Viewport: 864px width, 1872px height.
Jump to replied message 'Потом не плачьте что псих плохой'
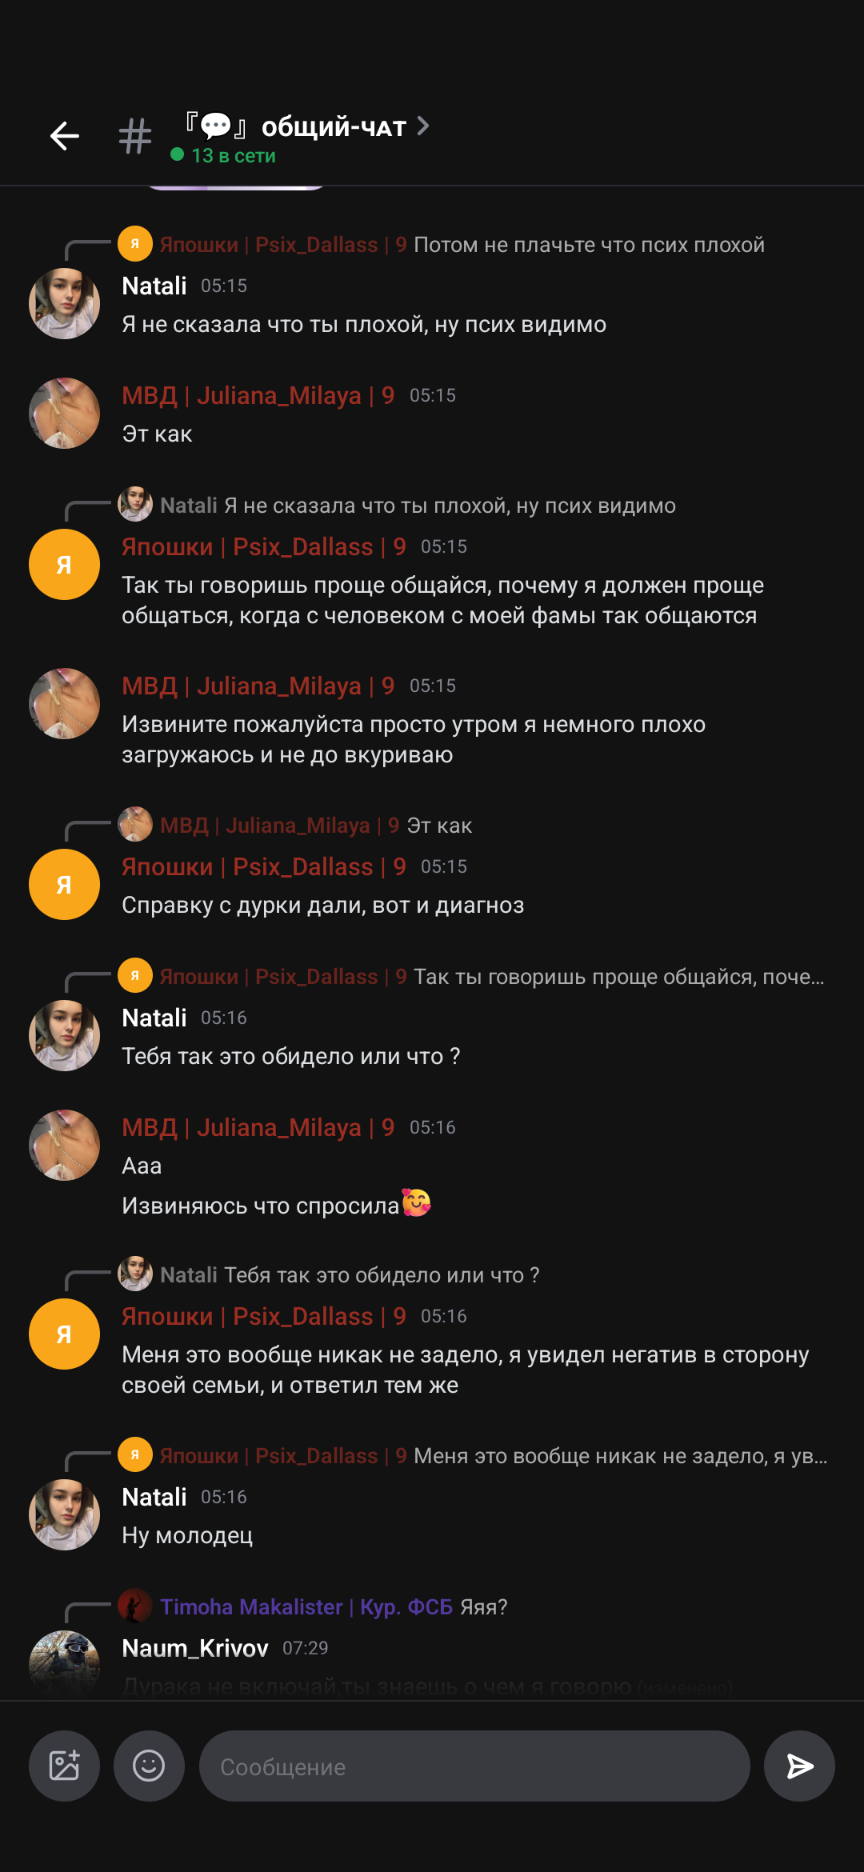(589, 245)
